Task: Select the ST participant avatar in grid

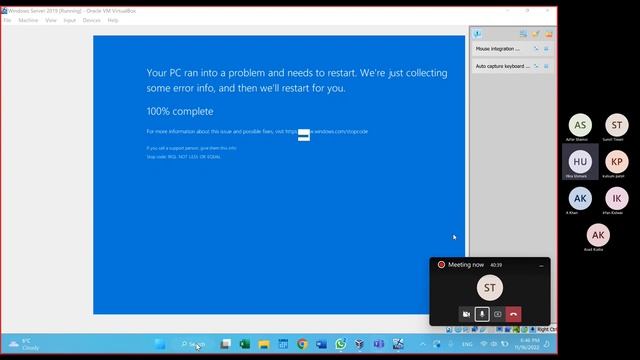Action: coord(617,125)
